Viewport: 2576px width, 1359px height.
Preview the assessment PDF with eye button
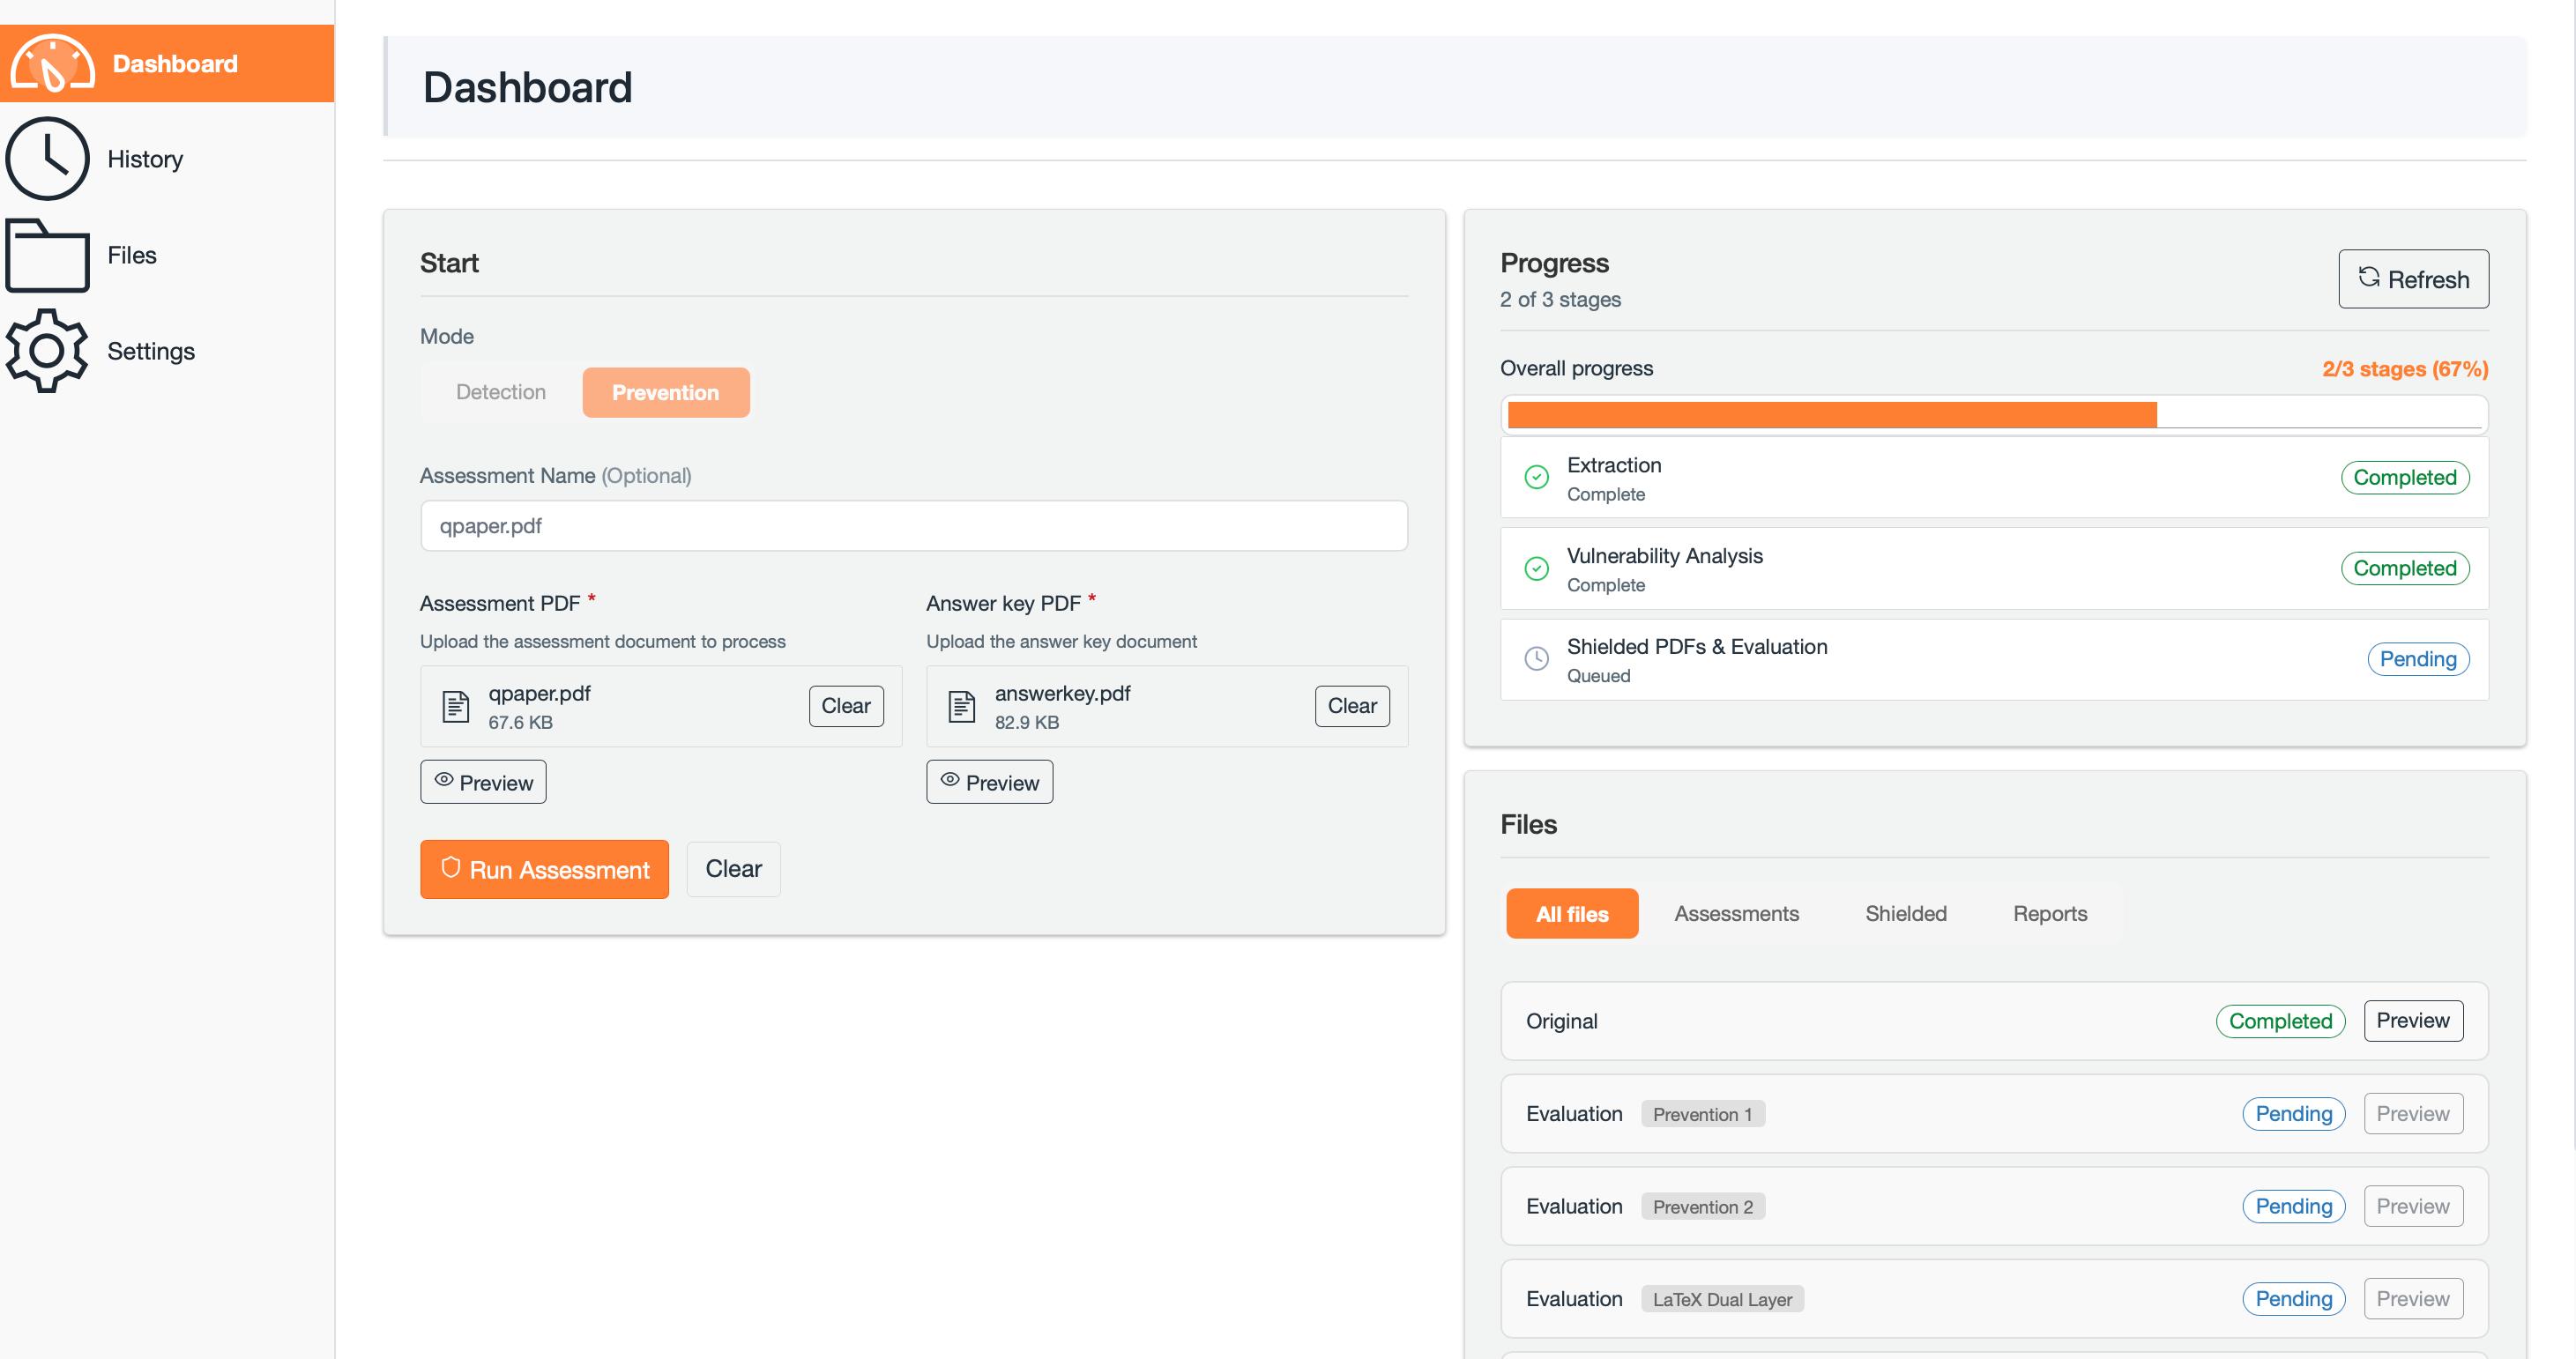click(x=483, y=782)
